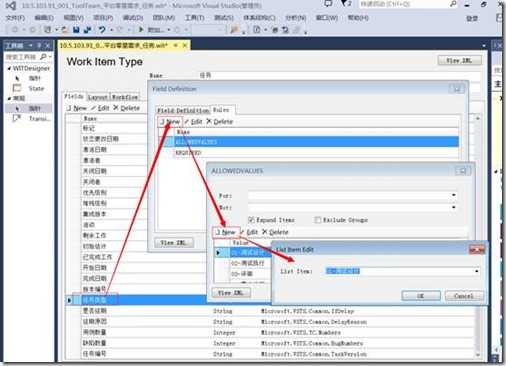Click Edit in Work Item fields toolbar
This screenshot has height=366, width=506.
[100, 108]
